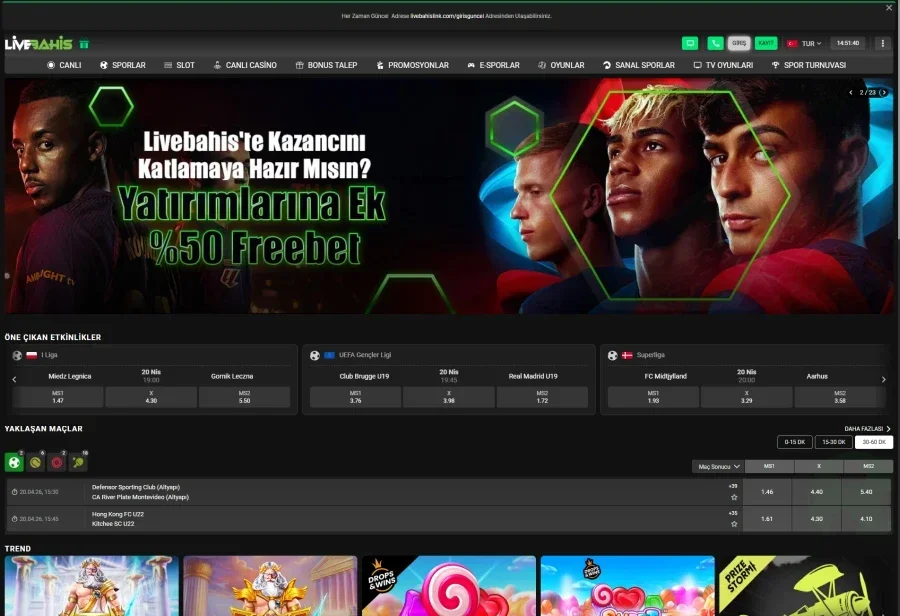
Task: Close the top address notification bar
Action: [x=889, y=8]
